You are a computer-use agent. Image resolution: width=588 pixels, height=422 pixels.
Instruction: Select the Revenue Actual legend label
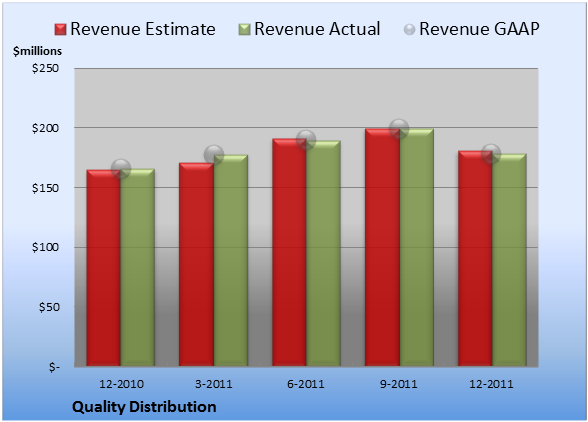[317, 29]
